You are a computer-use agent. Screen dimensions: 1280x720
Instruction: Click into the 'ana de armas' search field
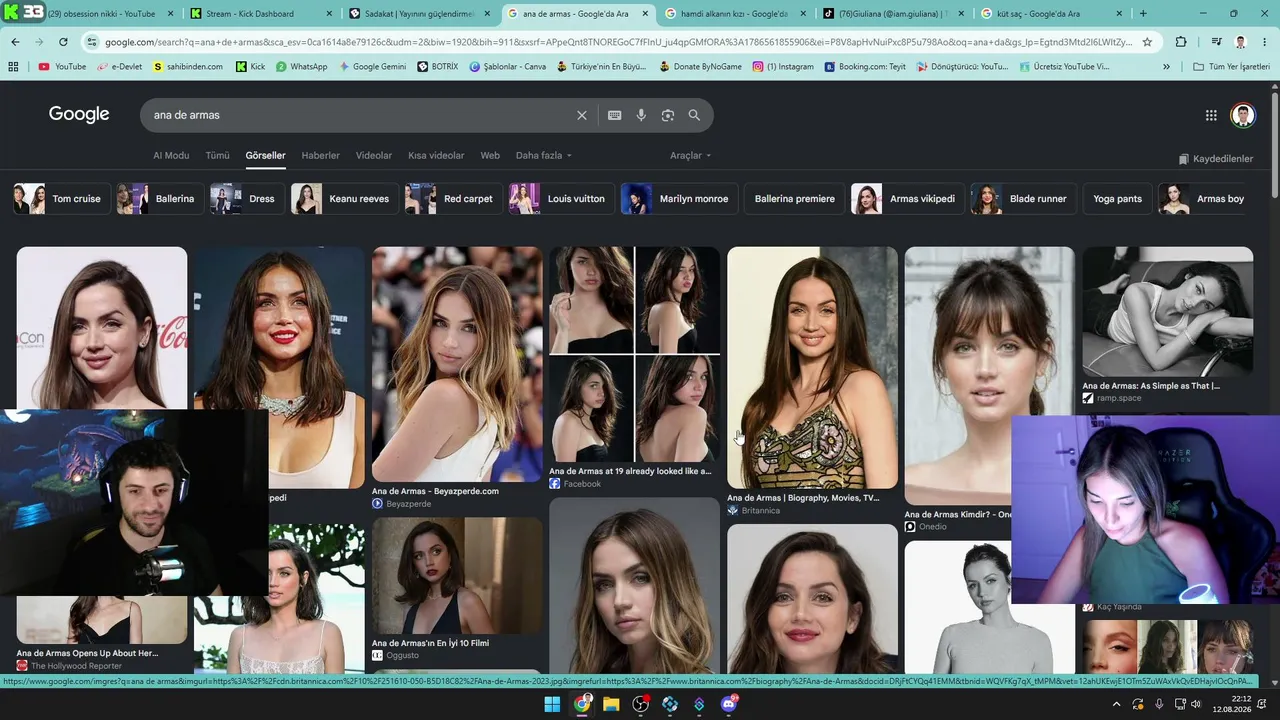tap(360, 115)
